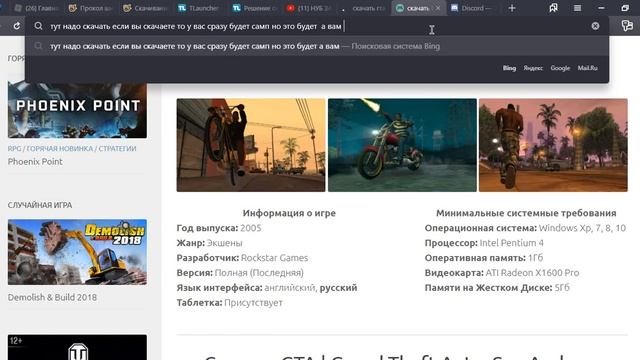The width and height of the screenshot is (640, 360).
Task: Click the 'русский' interface language link
Action: [338, 288]
